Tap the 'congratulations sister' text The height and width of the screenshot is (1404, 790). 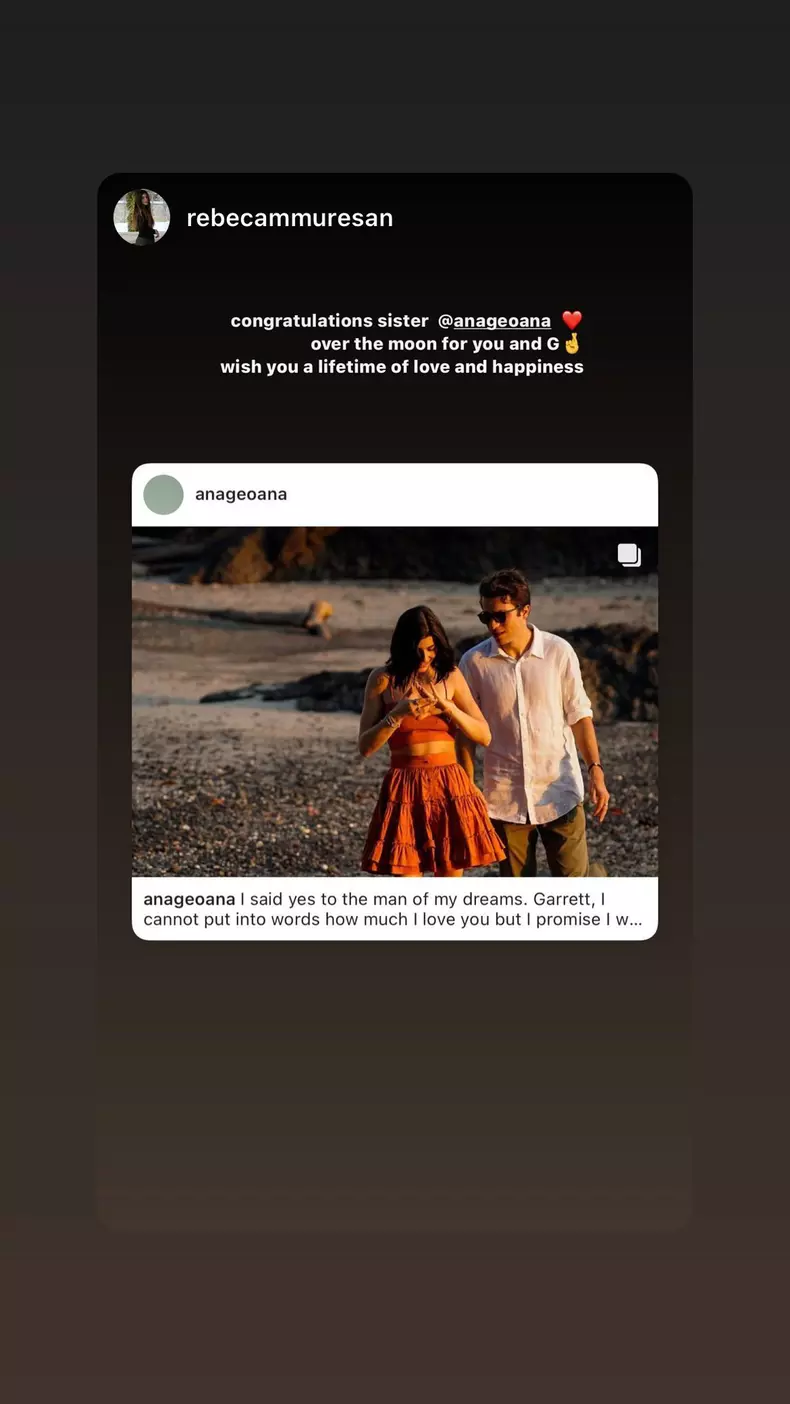pos(329,321)
